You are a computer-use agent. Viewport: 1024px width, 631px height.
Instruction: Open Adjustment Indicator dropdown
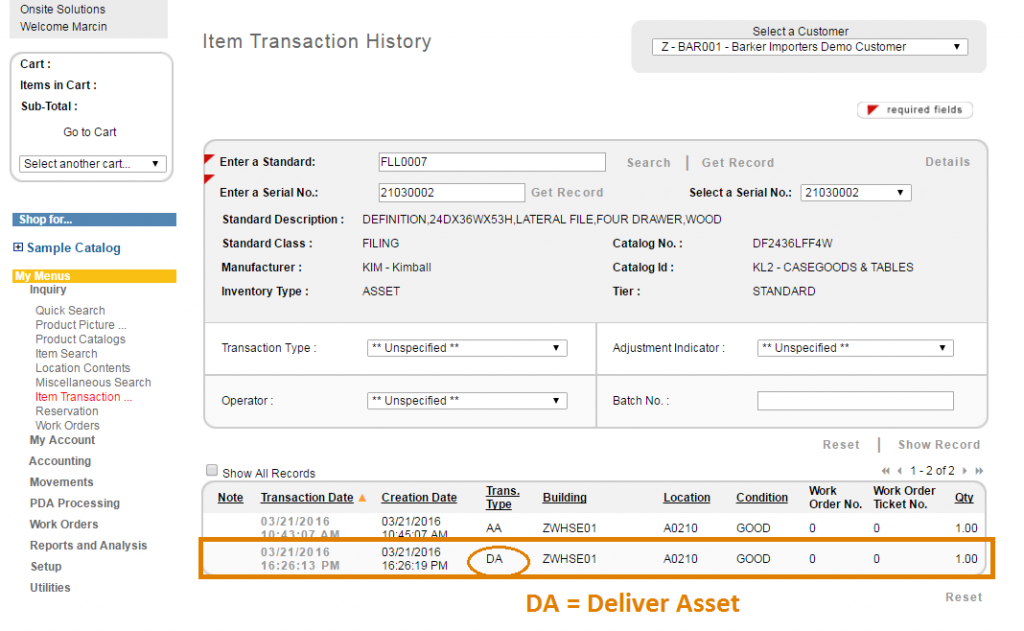click(855, 348)
